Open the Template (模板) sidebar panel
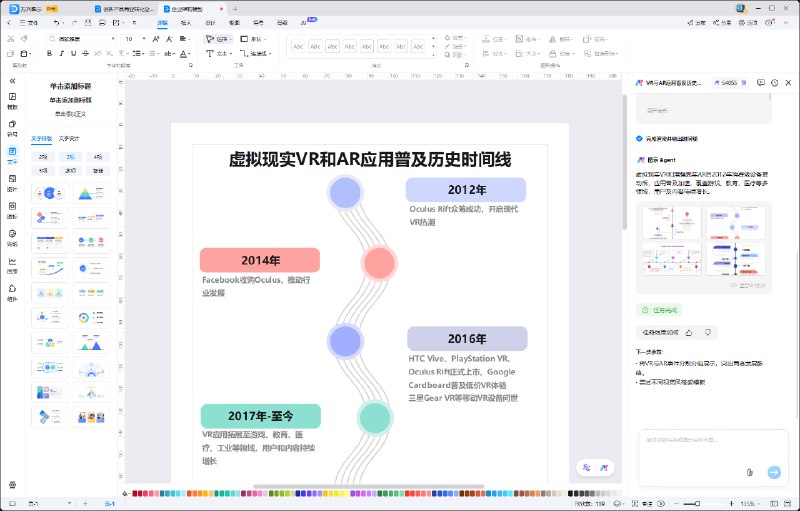 click(x=12, y=100)
